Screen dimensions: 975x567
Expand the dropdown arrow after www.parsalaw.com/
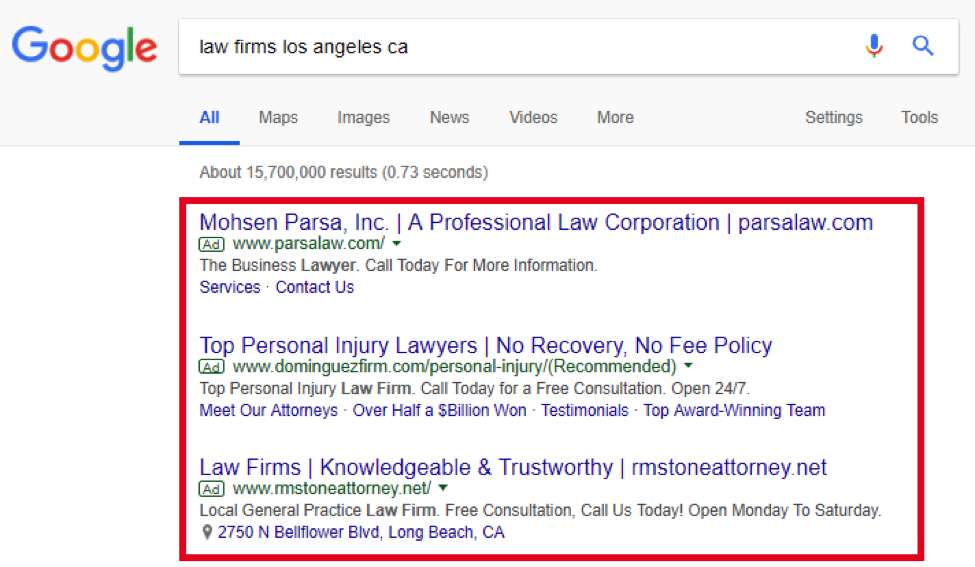(x=397, y=244)
